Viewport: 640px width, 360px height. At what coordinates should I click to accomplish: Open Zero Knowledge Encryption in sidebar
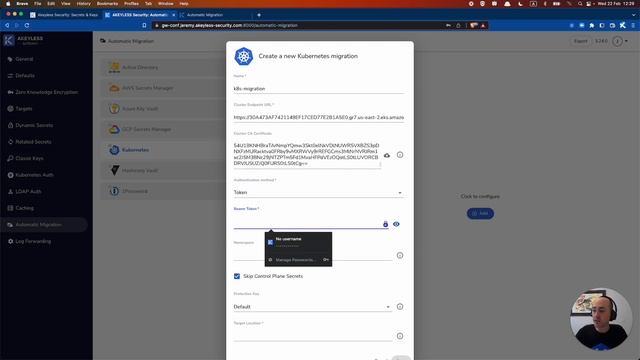pos(47,92)
